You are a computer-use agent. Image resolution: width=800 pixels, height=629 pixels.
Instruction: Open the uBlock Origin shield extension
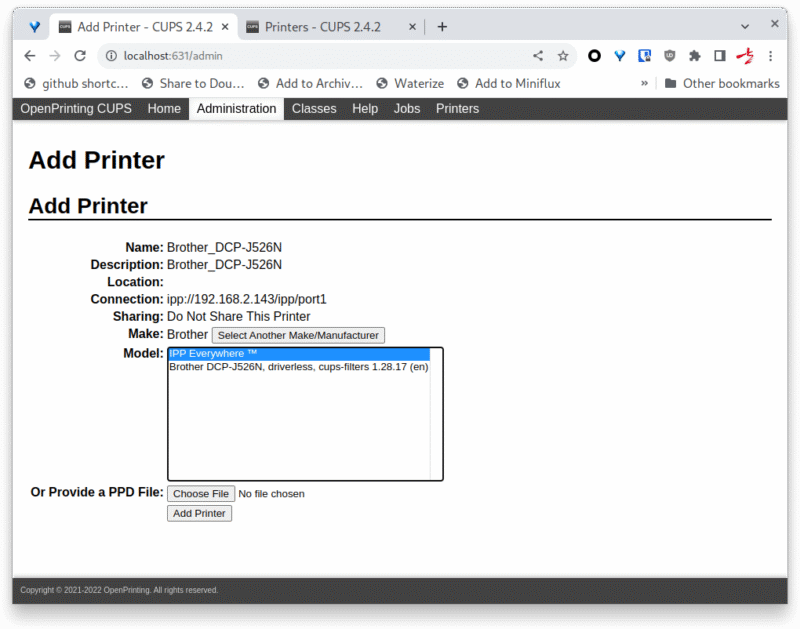(x=670, y=56)
